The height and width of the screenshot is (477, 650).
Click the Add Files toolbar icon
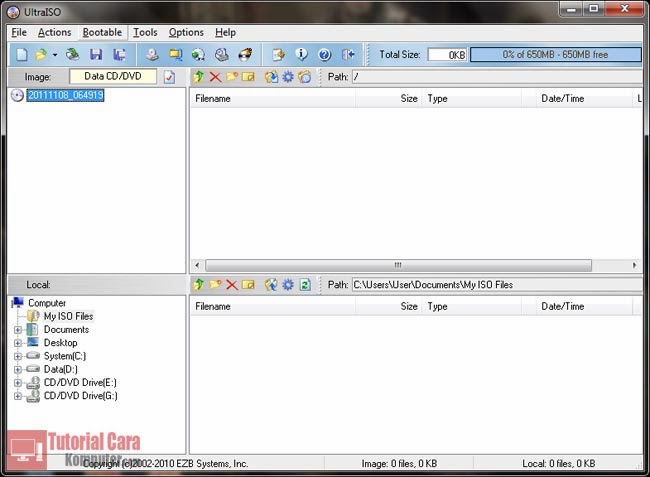[278, 55]
